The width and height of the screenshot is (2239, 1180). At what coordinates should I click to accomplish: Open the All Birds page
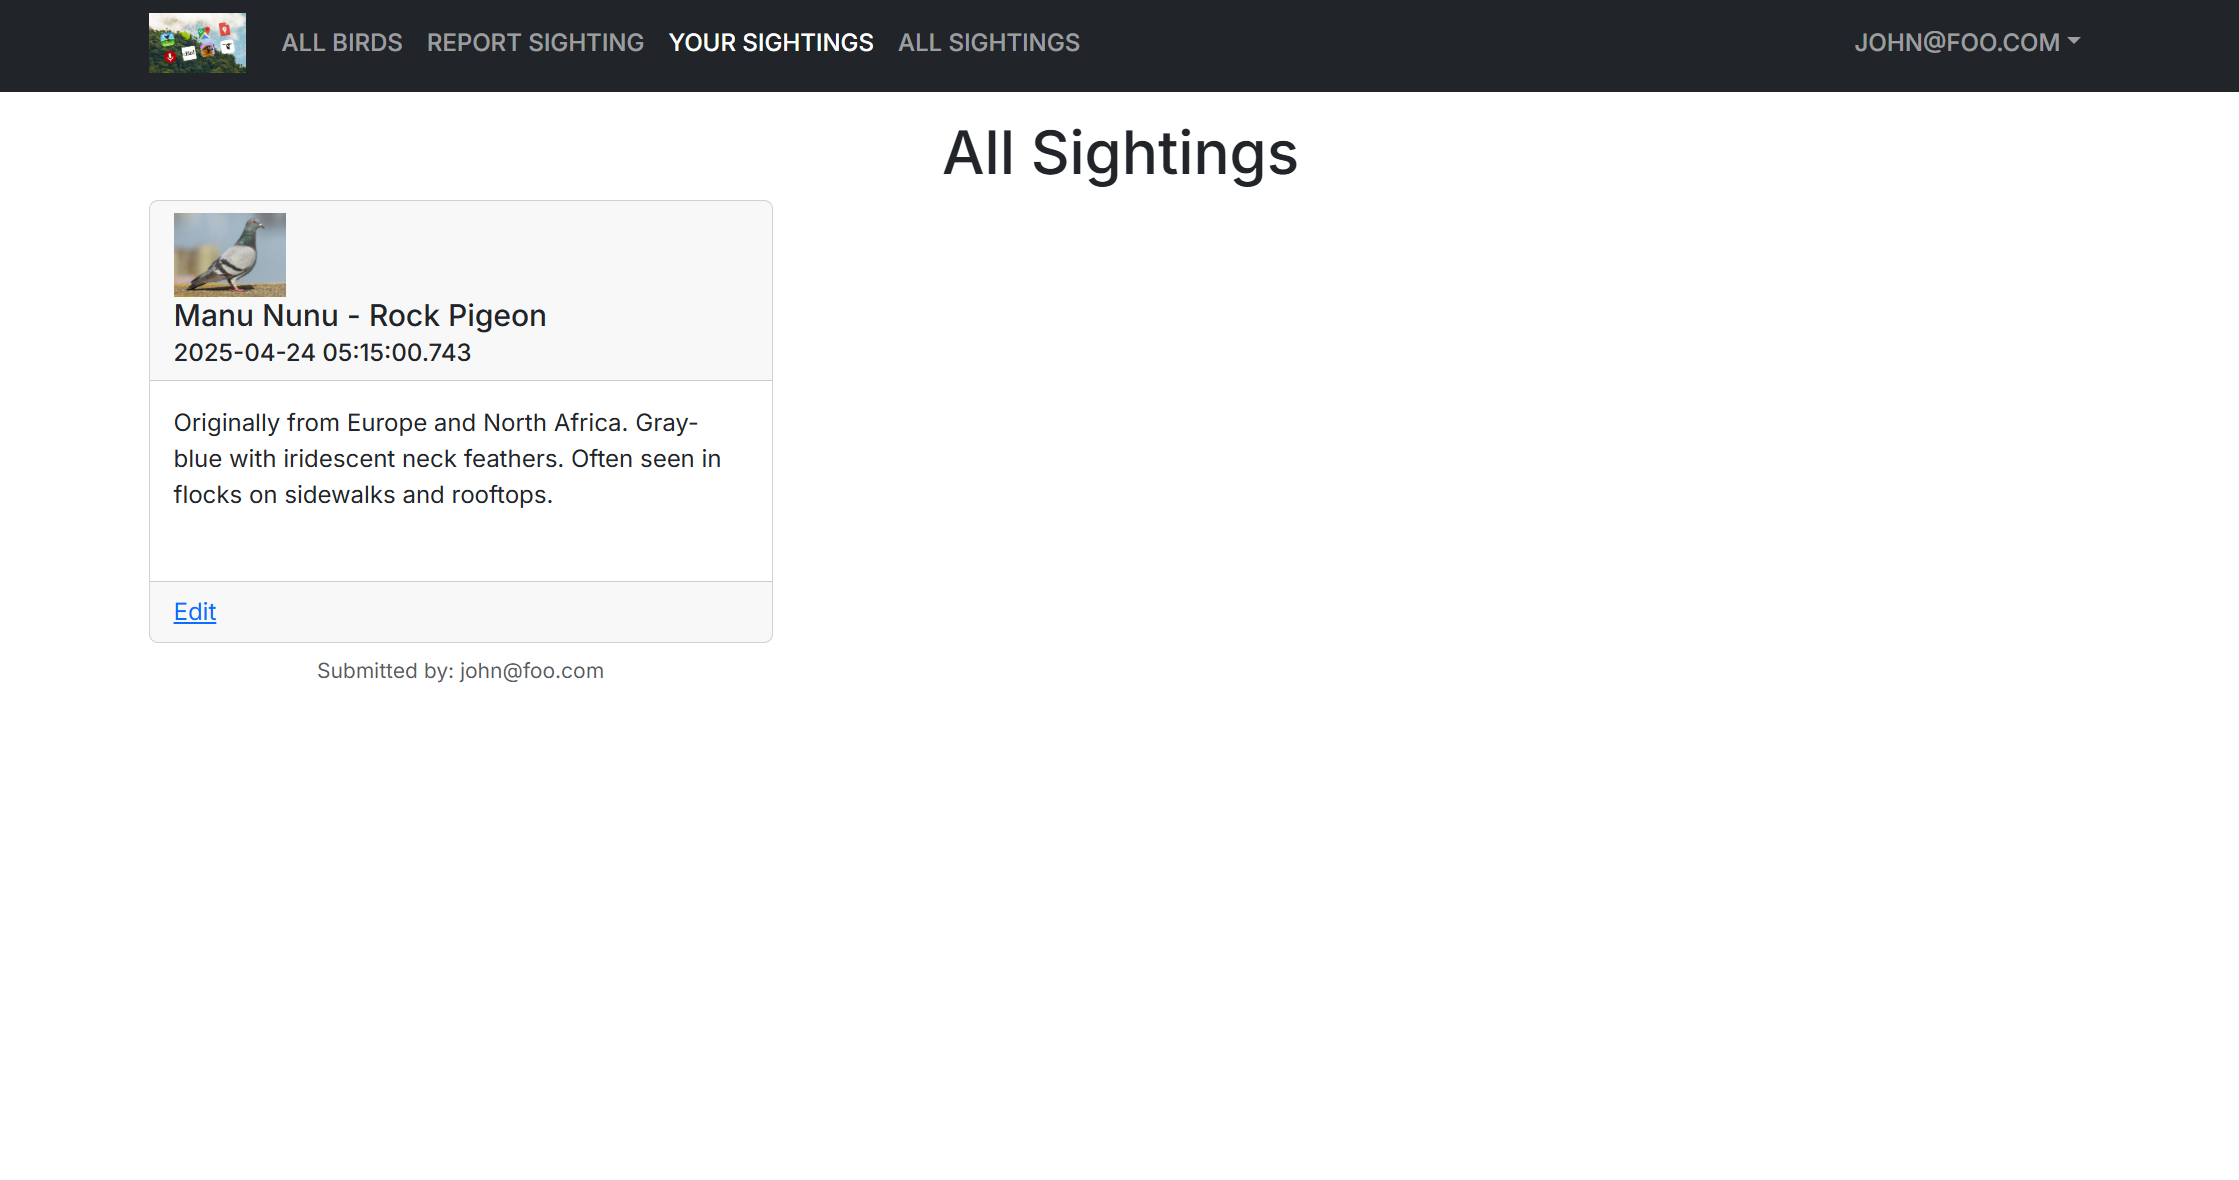pyautogui.click(x=342, y=43)
